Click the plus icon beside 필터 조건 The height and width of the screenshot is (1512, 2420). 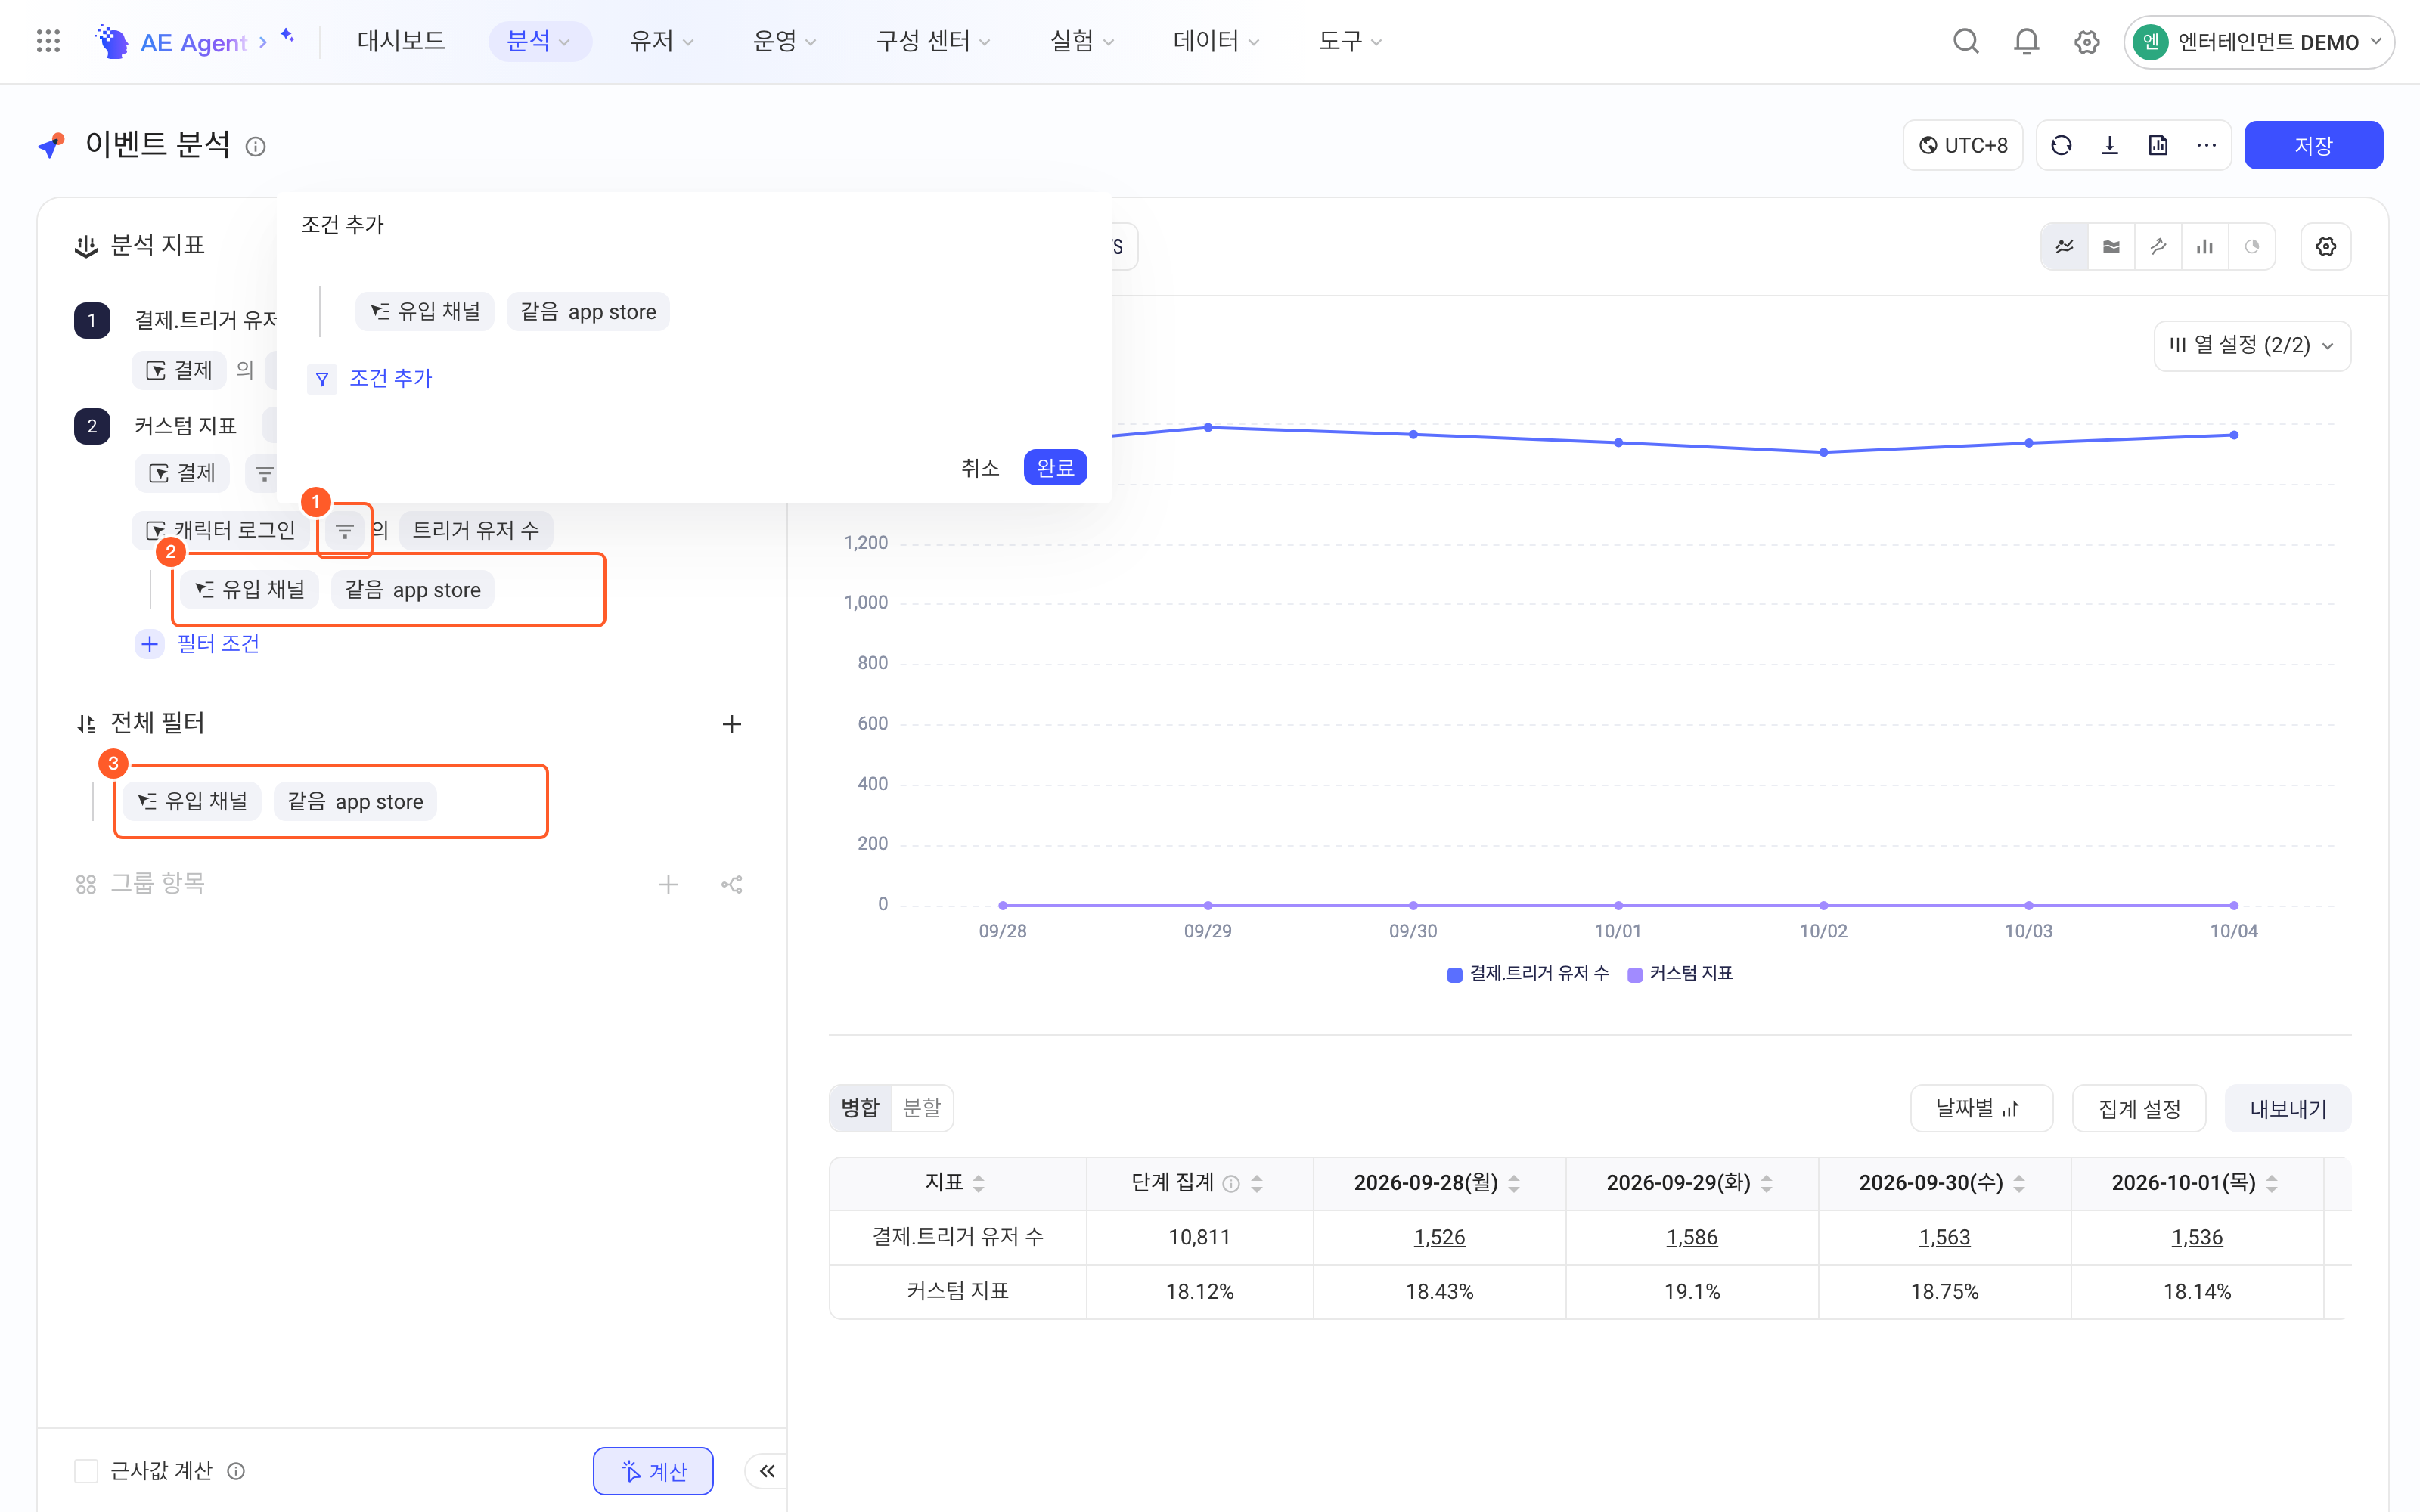coord(150,644)
